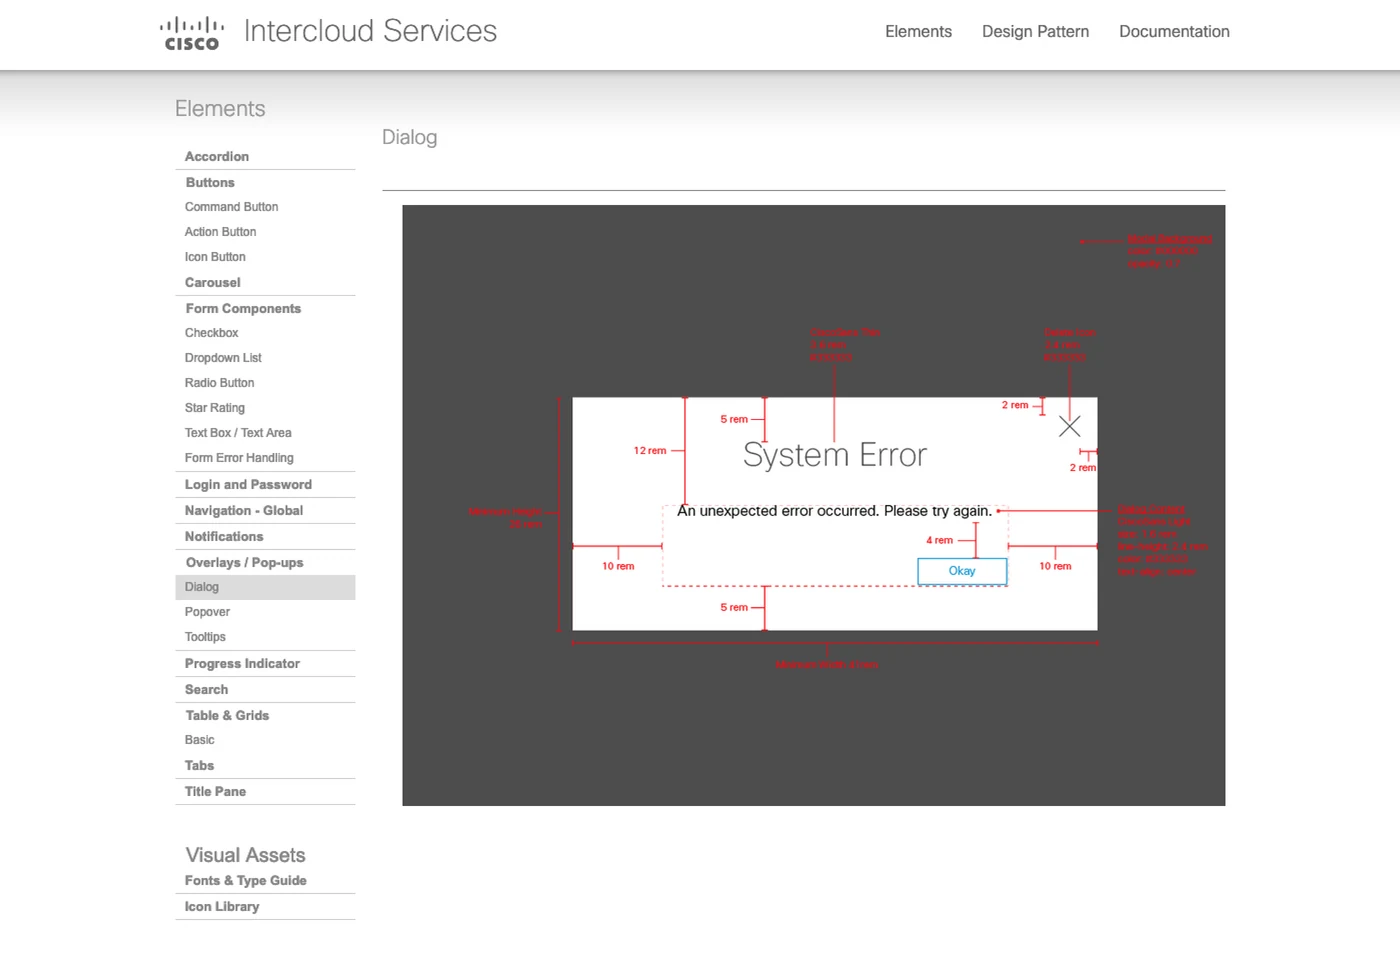This screenshot has width=1400, height=959.
Task: Go to Tooltips page
Action: click(205, 637)
